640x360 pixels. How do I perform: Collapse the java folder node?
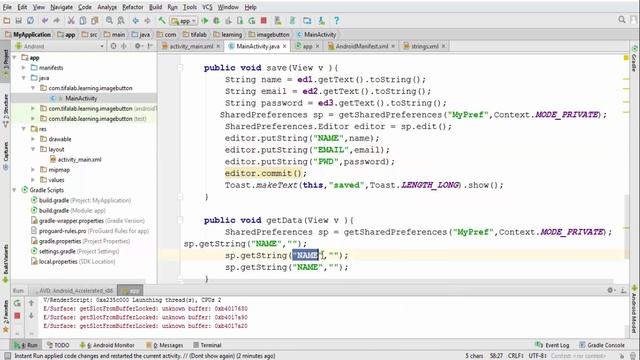(24, 78)
